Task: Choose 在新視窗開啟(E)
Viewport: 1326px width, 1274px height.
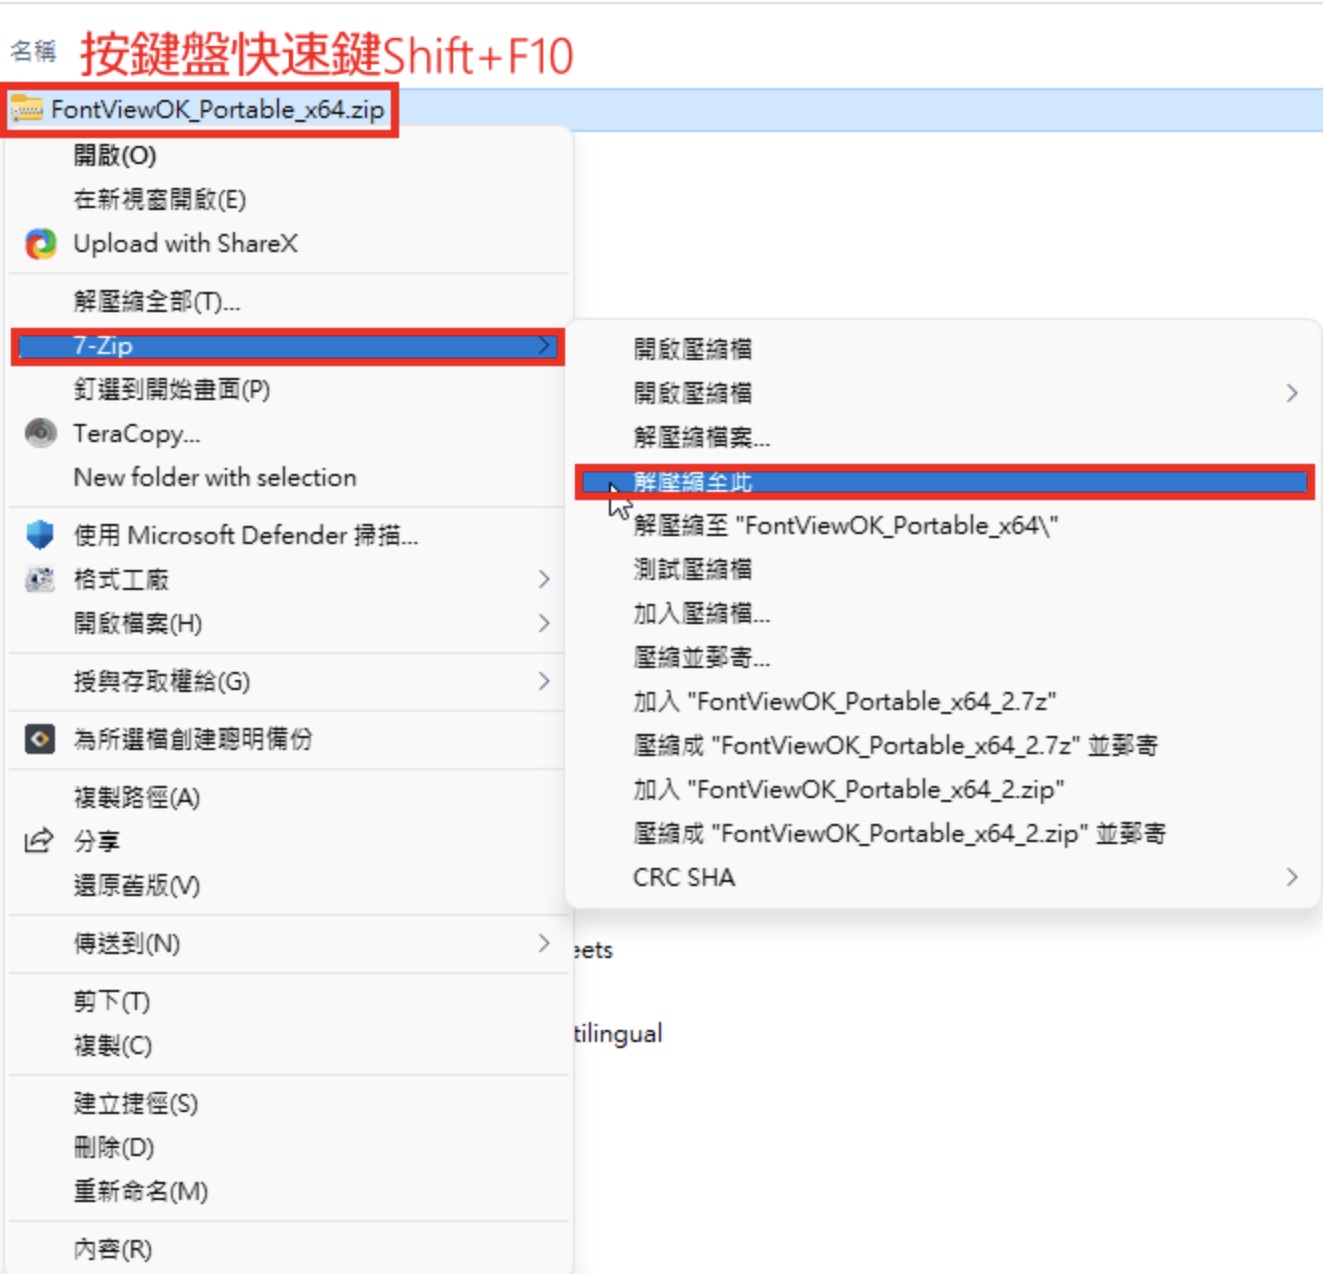Action: [289, 200]
